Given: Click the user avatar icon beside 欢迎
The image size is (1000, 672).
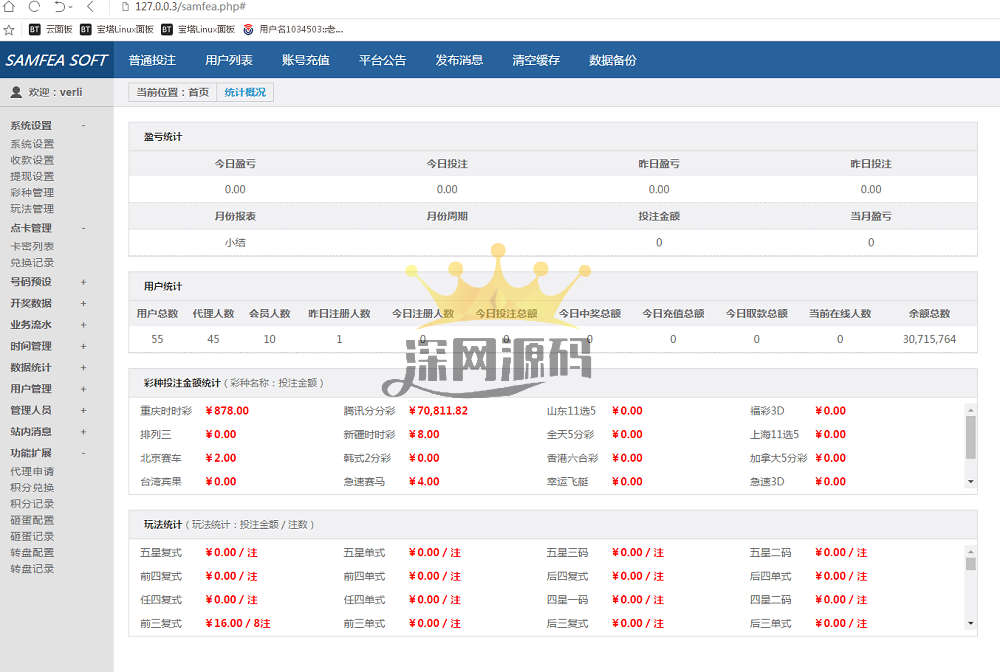Looking at the screenshot, I should (16, 92).
